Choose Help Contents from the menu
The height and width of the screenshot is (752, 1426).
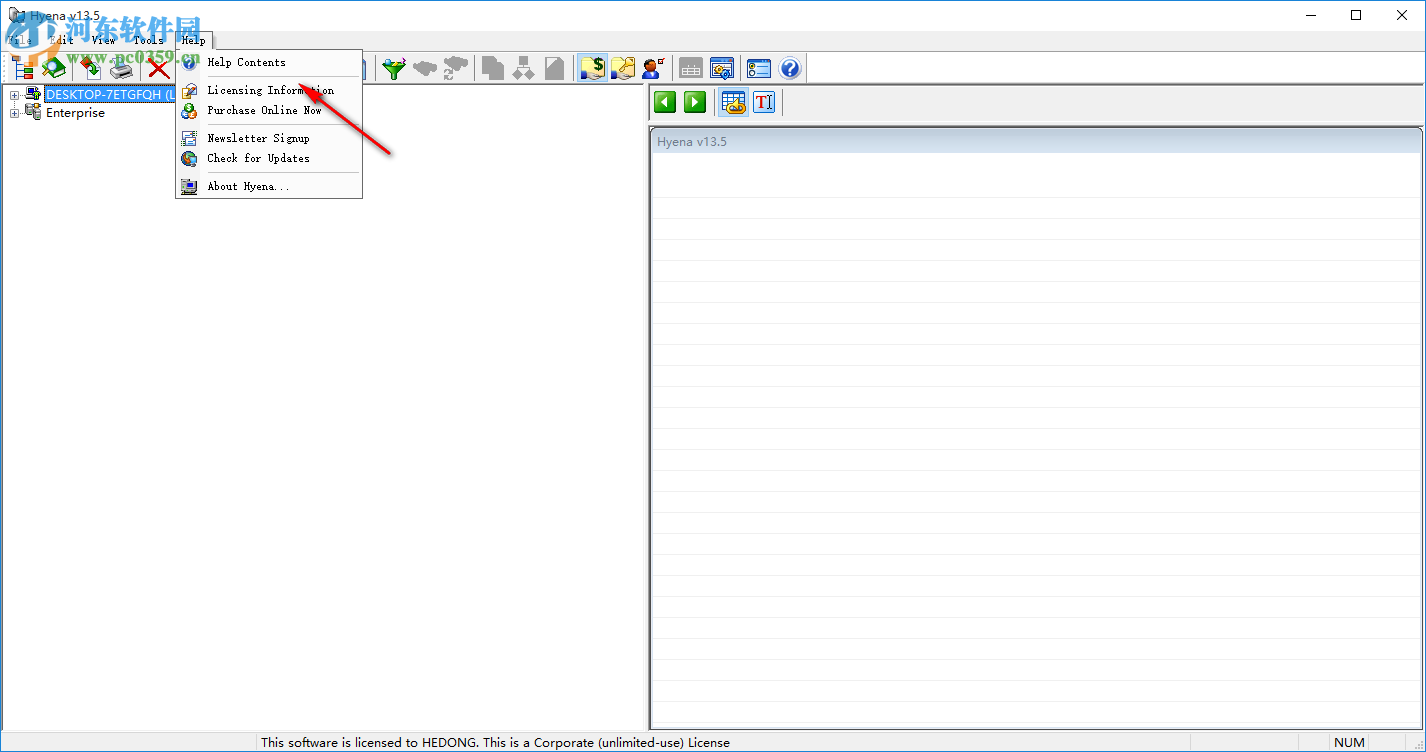point(268,62)
